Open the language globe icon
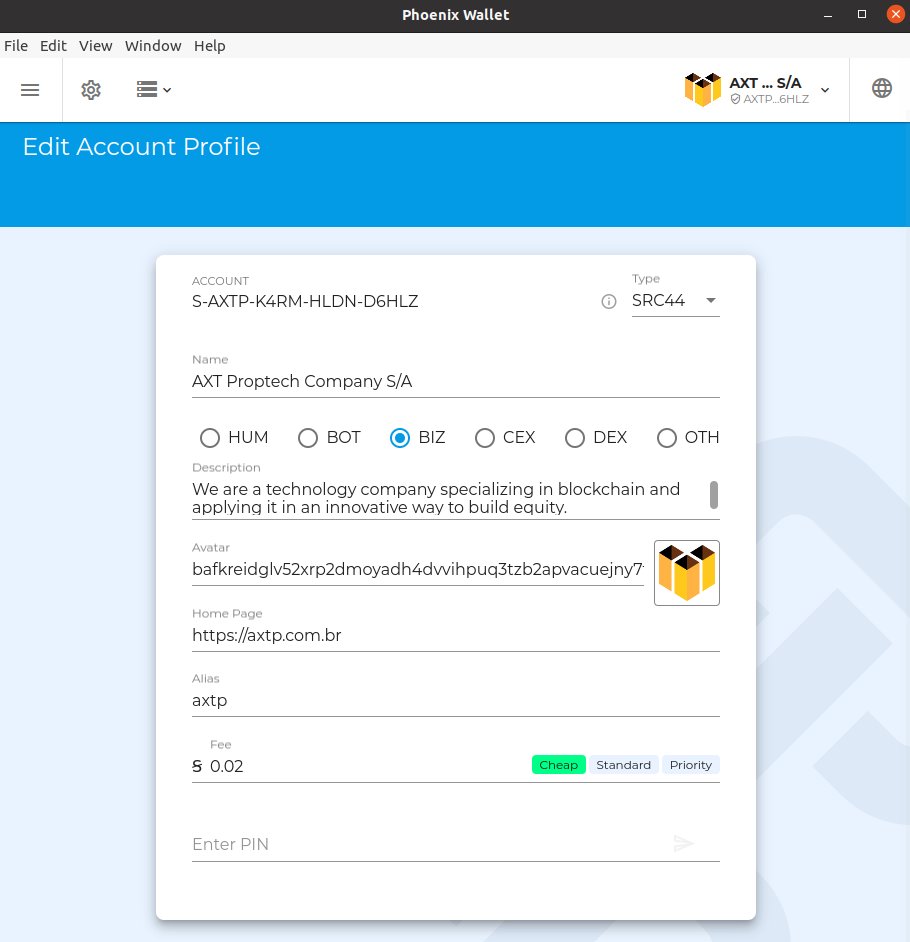 (x=881, y=88)
